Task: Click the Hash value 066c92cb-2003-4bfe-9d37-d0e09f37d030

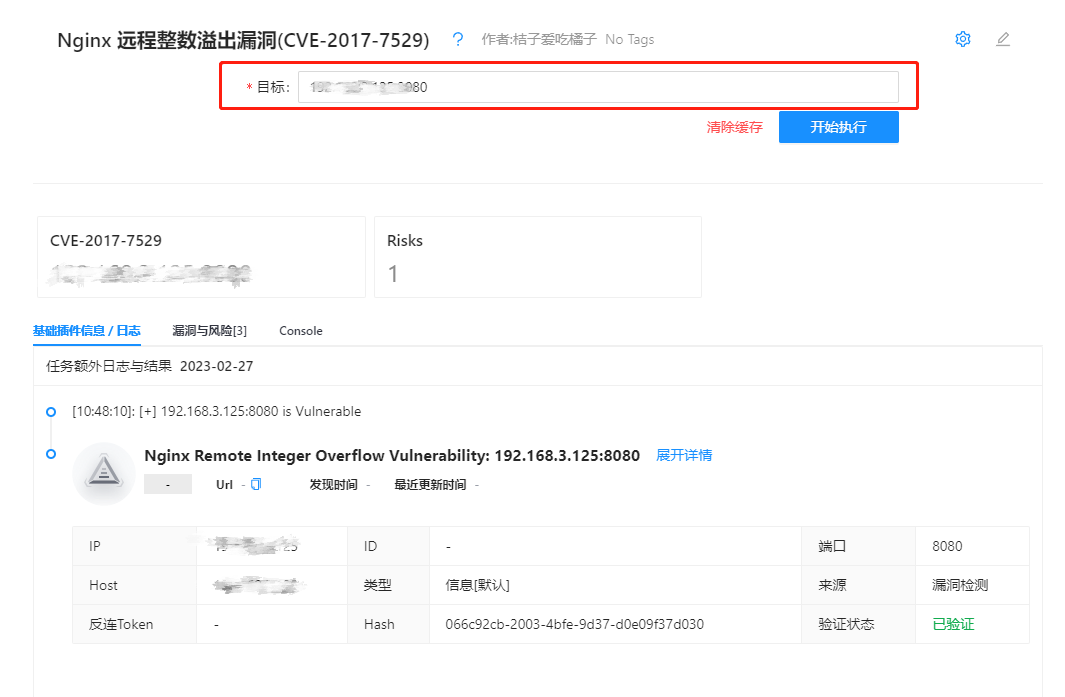Action: [575, 624]
